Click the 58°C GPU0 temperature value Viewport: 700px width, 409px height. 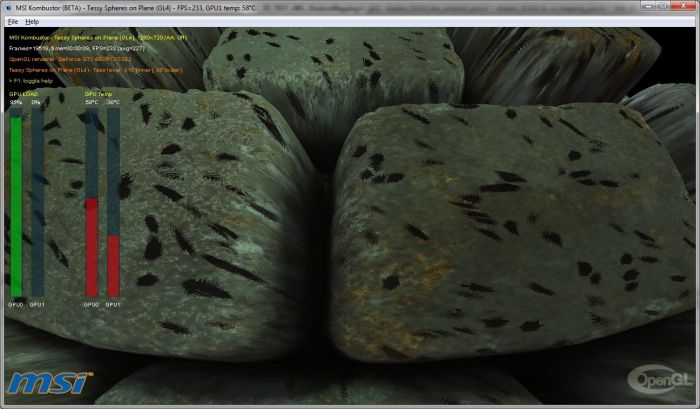coord(92,102)
